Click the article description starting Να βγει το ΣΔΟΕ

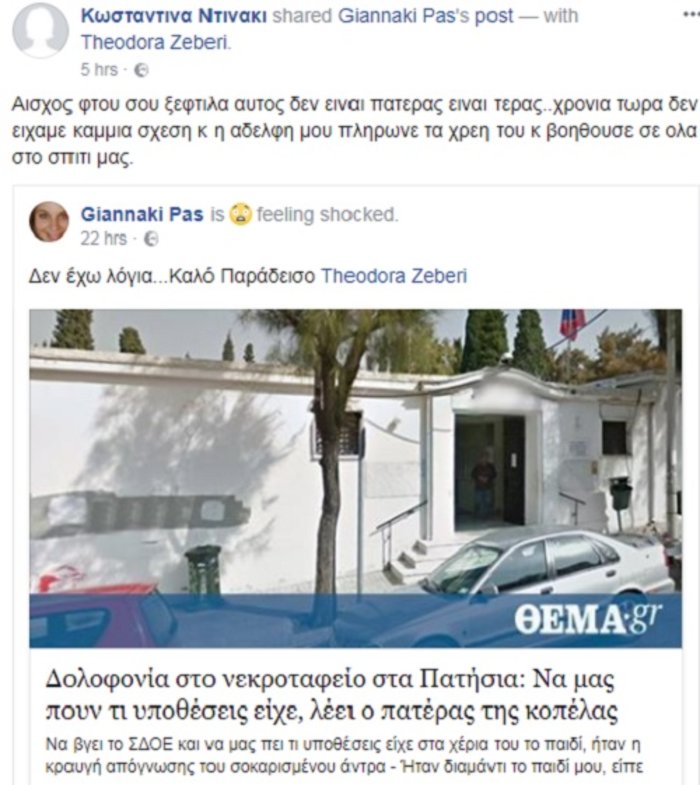(344, 755)
